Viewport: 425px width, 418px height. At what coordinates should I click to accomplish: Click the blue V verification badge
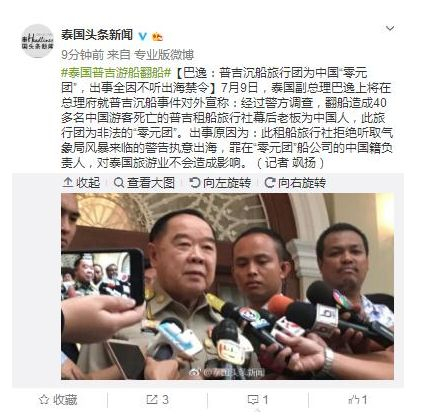[x=143, y=36]
